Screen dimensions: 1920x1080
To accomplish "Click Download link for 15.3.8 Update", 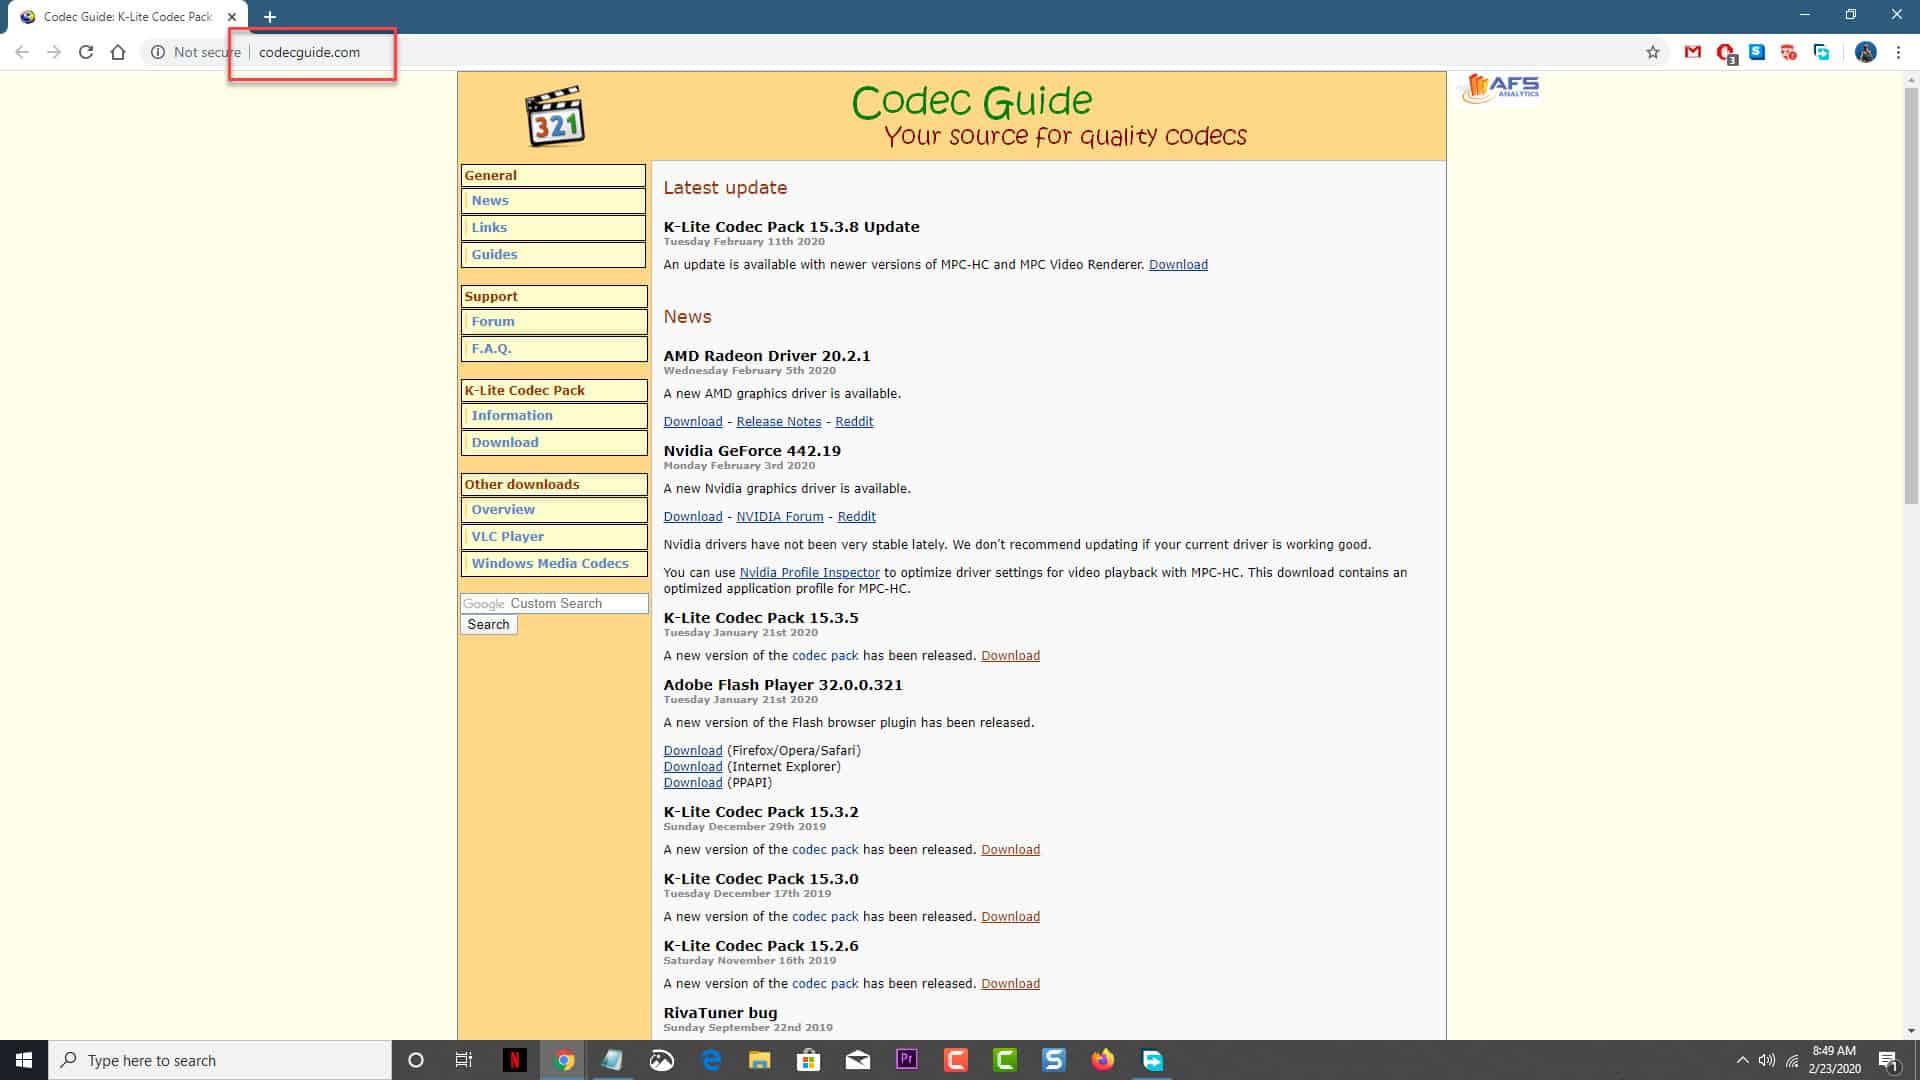I will pyautogui.click(x=1178, y=265).
